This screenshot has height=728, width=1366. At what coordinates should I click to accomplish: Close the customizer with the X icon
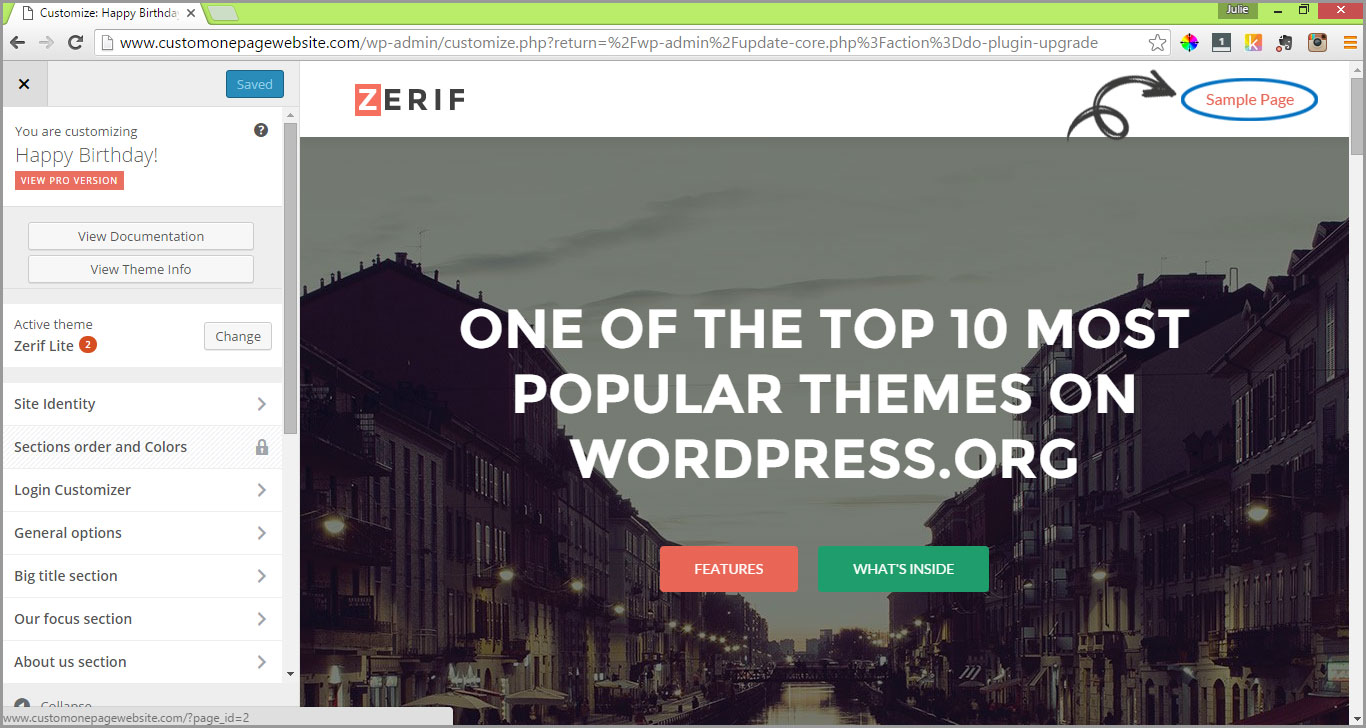click(x=24, y=84)
